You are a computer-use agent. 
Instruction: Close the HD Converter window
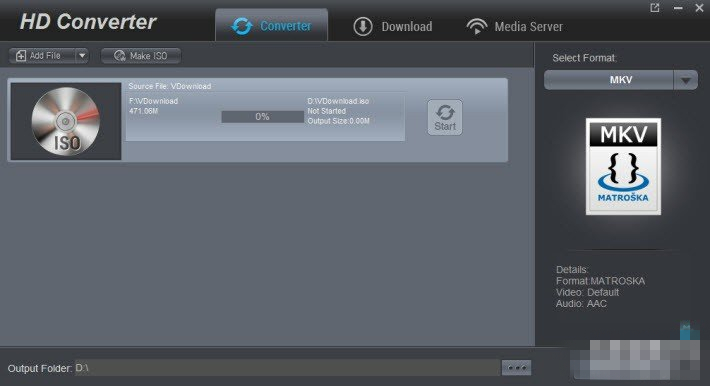[x=699, y=8]
